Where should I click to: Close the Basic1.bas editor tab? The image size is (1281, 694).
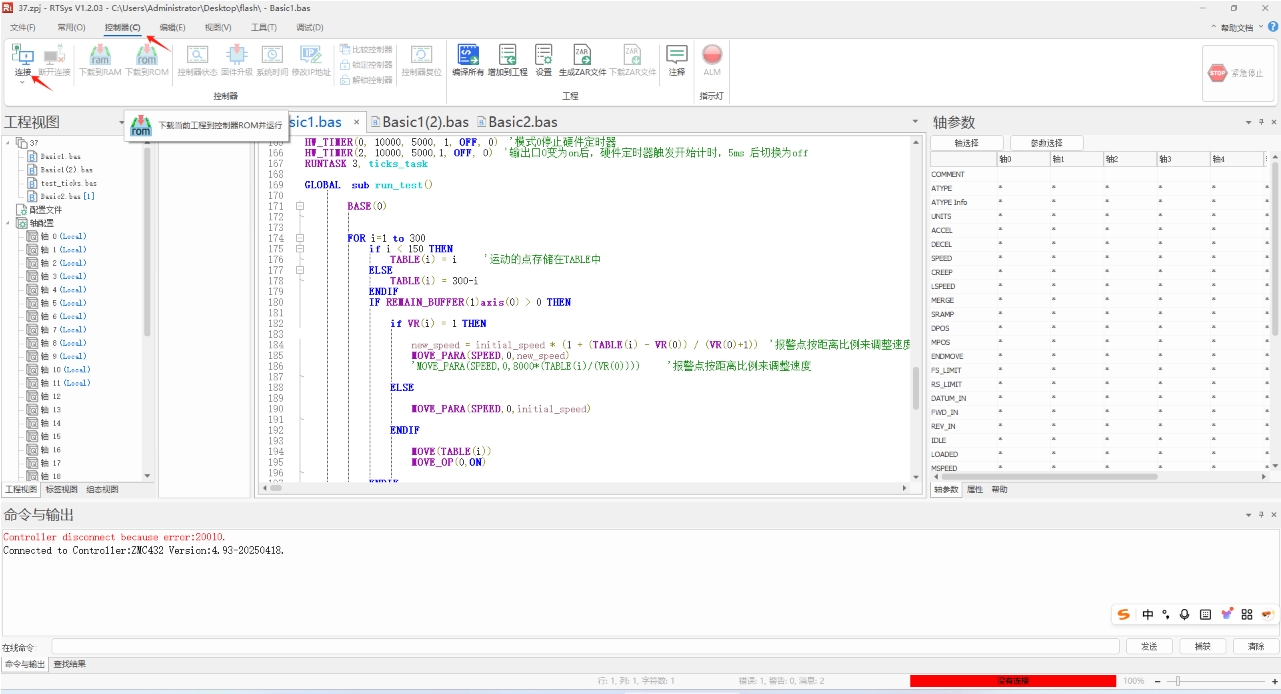point(356,122)
